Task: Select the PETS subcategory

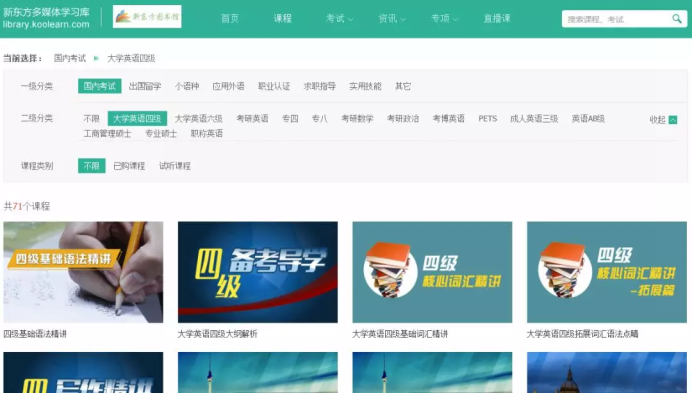Action: pyautogui.click(x=487, y=119)
